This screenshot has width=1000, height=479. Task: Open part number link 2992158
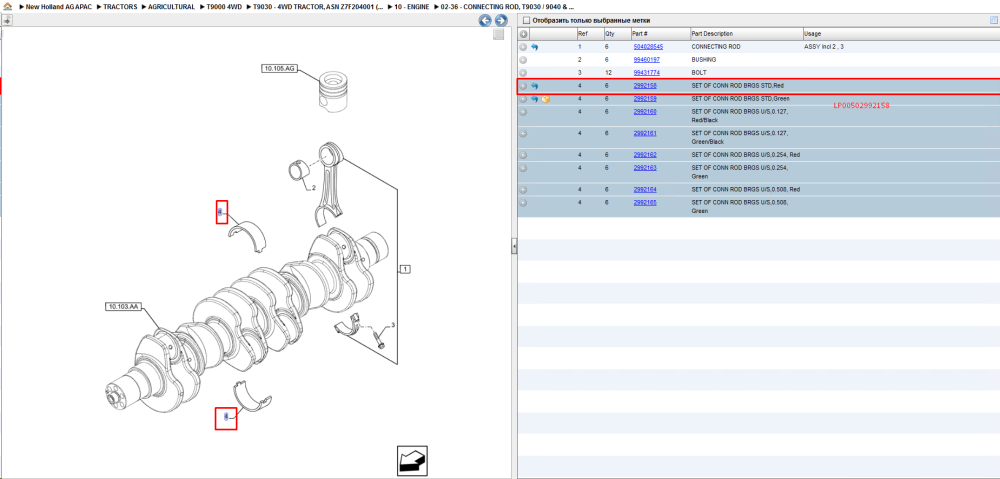[645, 85]
